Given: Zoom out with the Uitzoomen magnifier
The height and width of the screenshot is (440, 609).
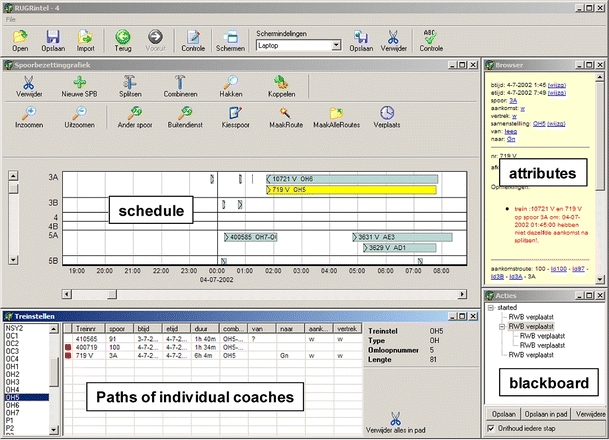Looking at the screenshot, I should [79, 113].
